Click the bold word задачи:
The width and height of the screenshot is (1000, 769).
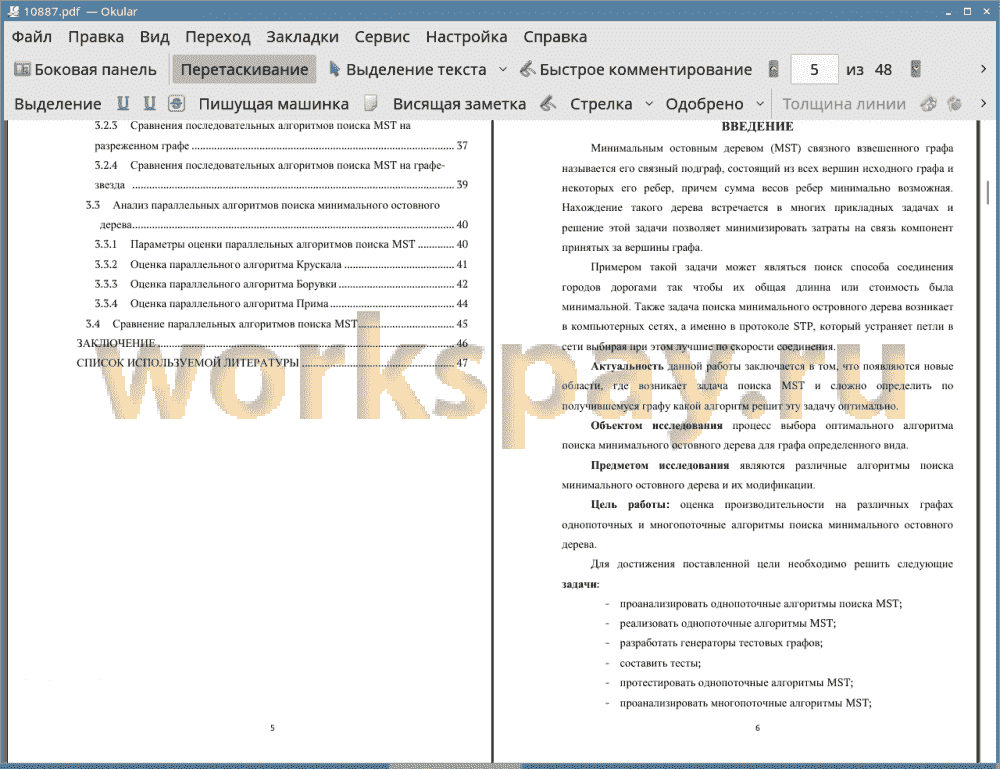coord(580,584)
